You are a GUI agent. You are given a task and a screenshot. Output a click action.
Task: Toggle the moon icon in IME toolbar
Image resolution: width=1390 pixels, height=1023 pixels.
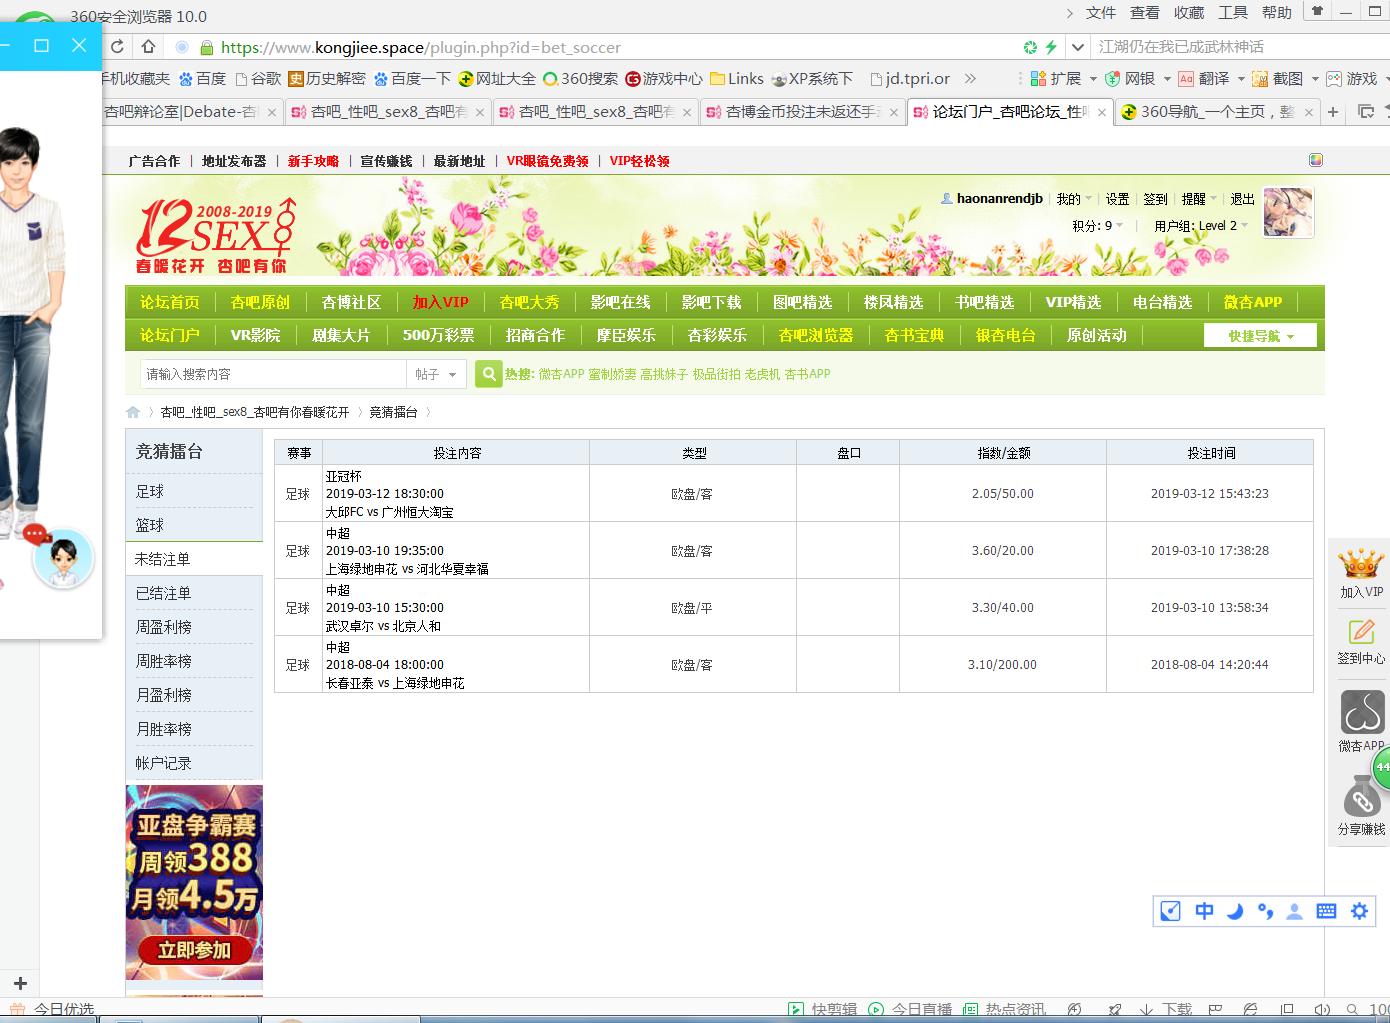point(1235,911)
